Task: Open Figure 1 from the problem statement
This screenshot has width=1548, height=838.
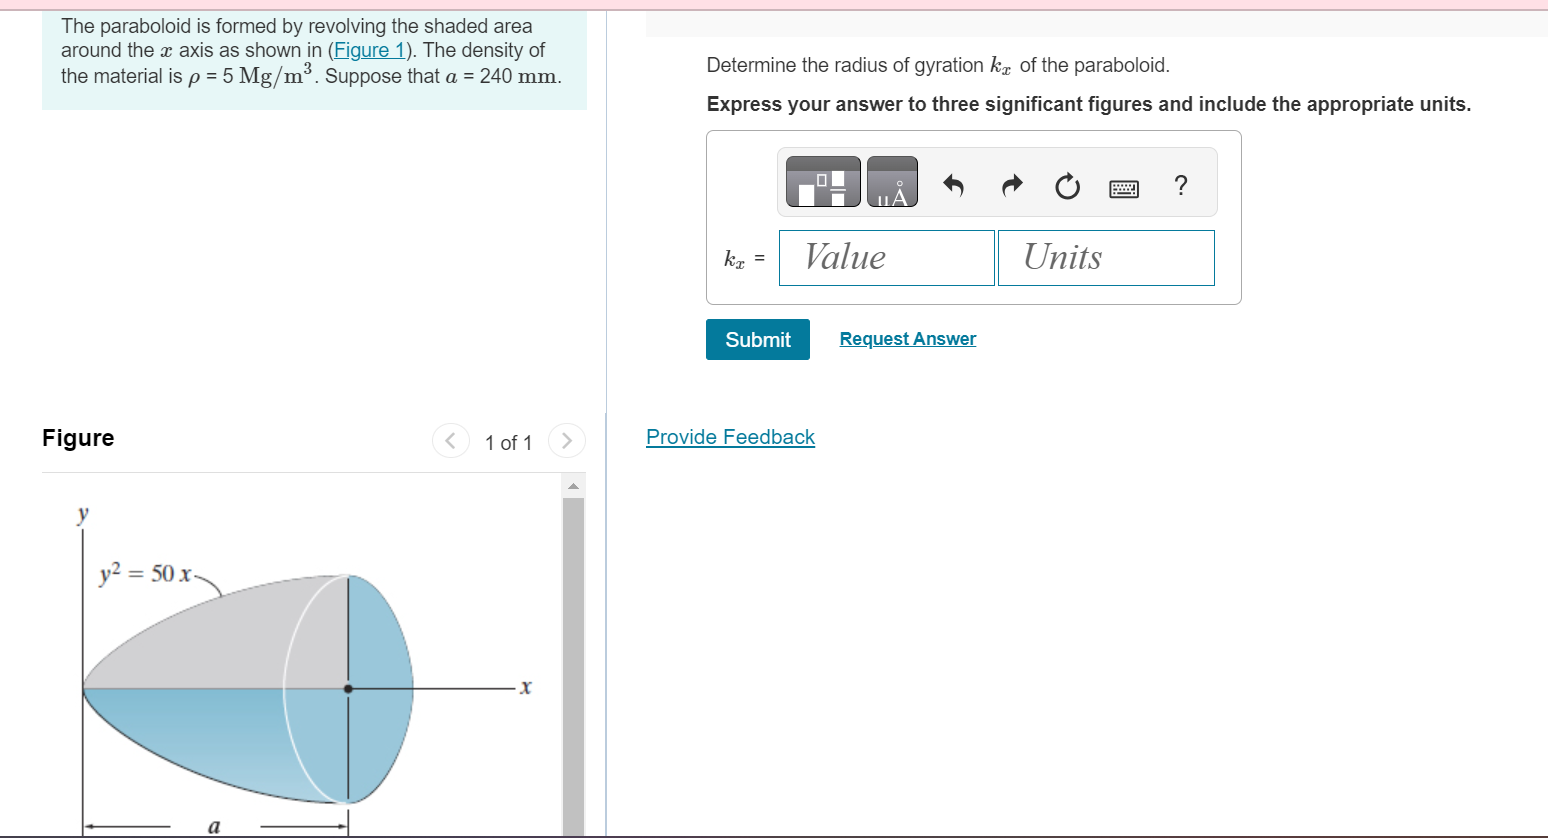Action: 370,49
